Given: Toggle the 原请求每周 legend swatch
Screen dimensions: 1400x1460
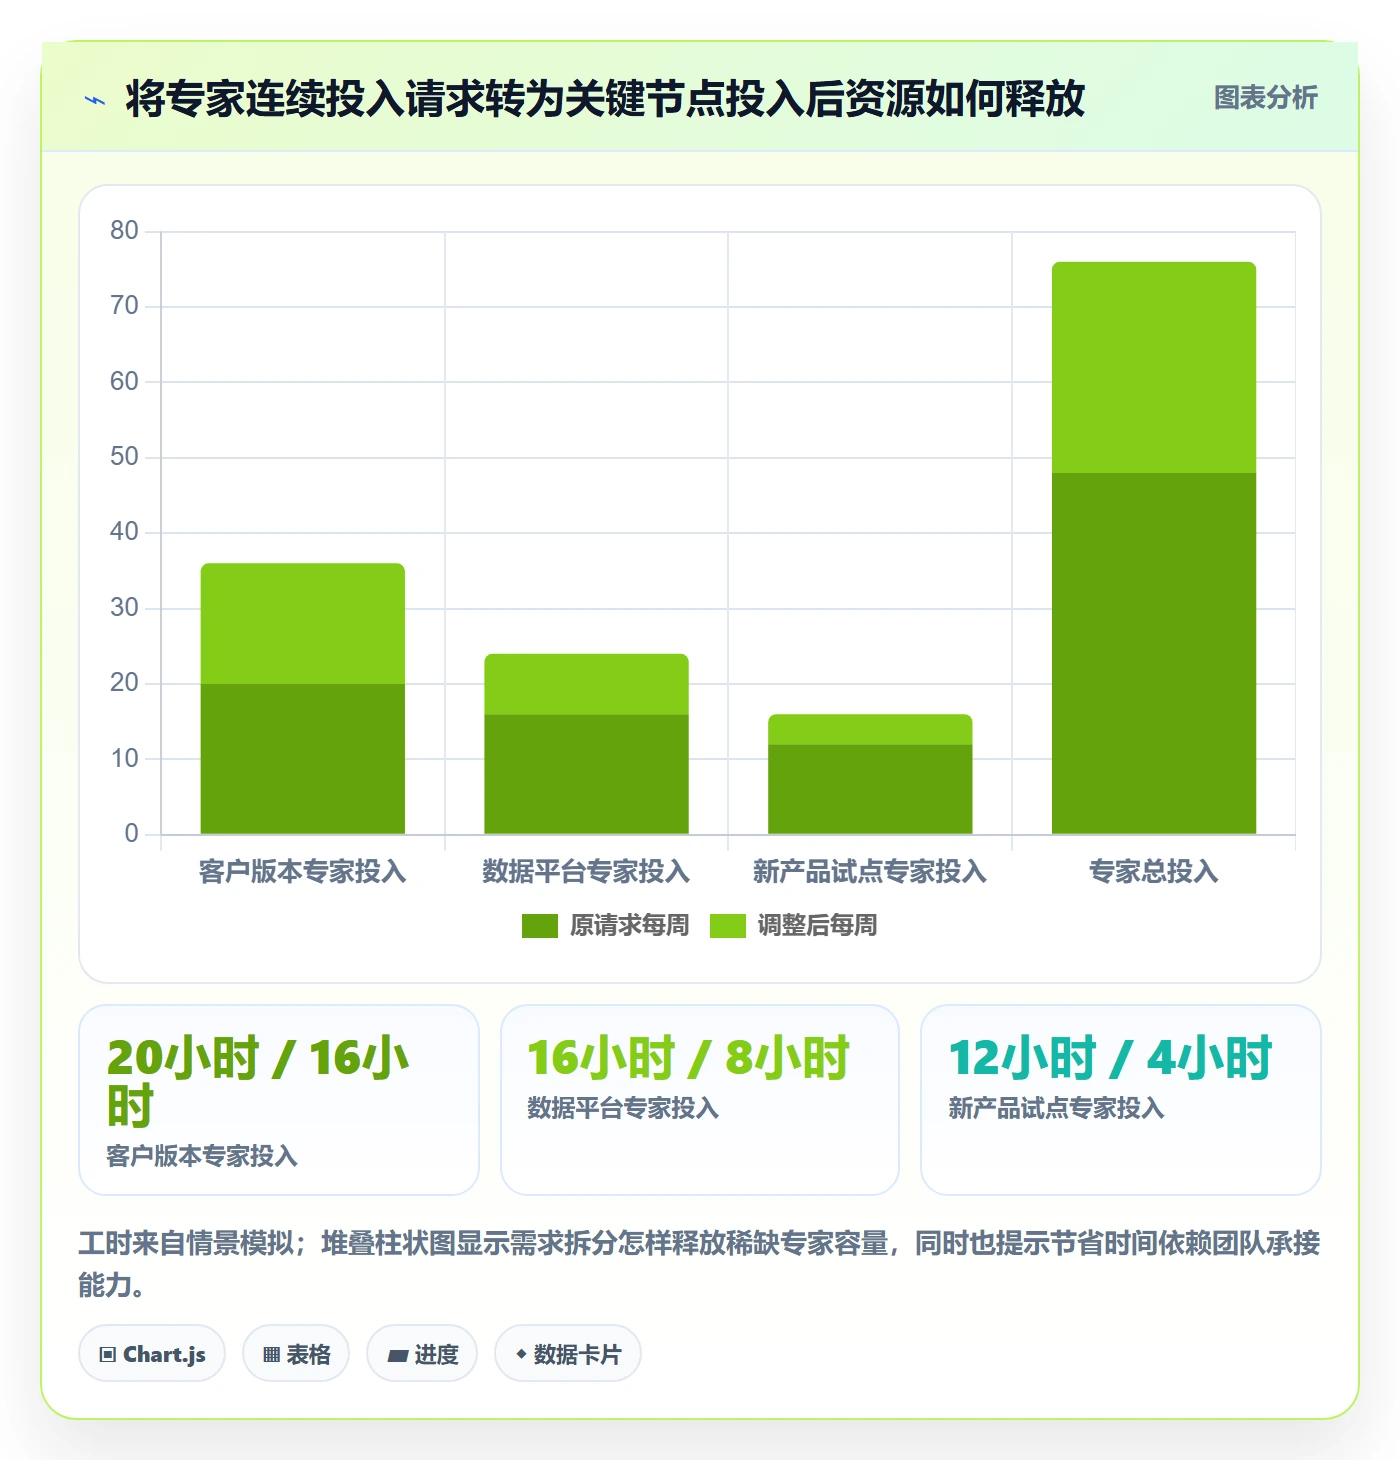Looking at the screenshot, I should pyautogui.click(x=539, y=926).
